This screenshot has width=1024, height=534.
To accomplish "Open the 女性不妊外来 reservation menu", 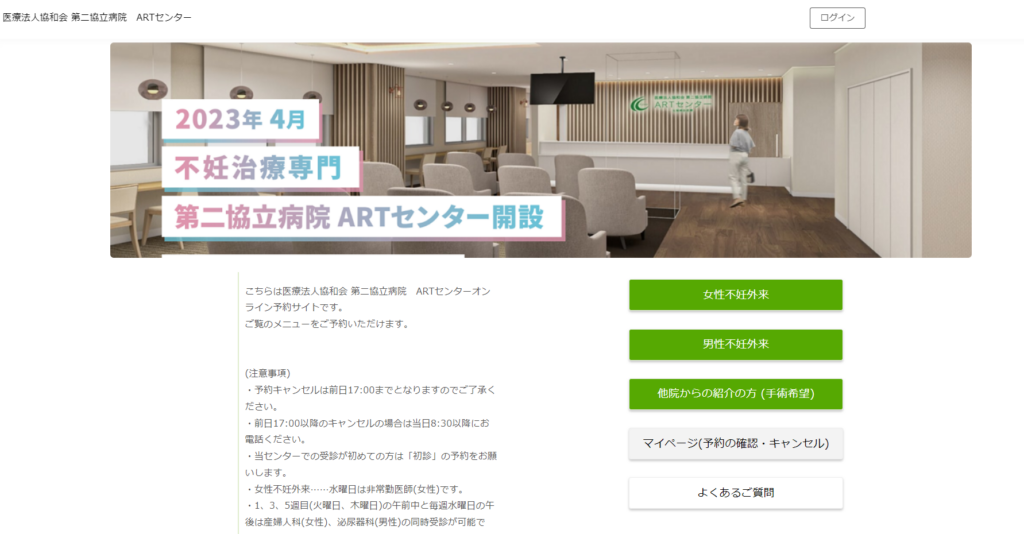I will tap(735, 294).
